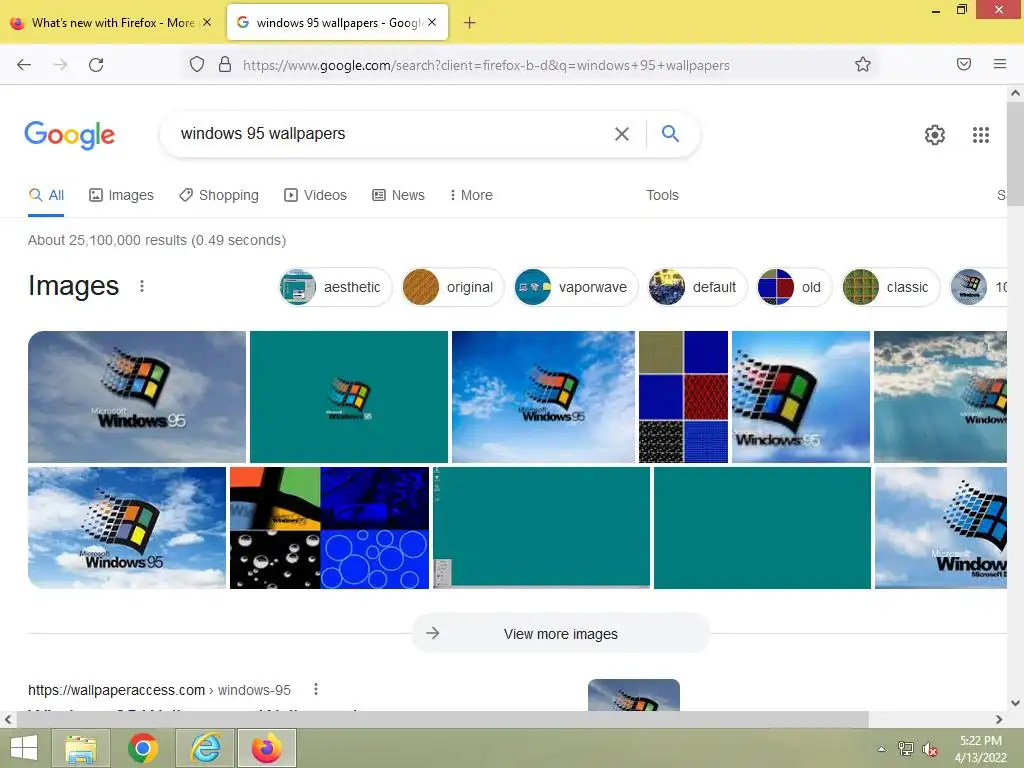Reload the current page

96,65
